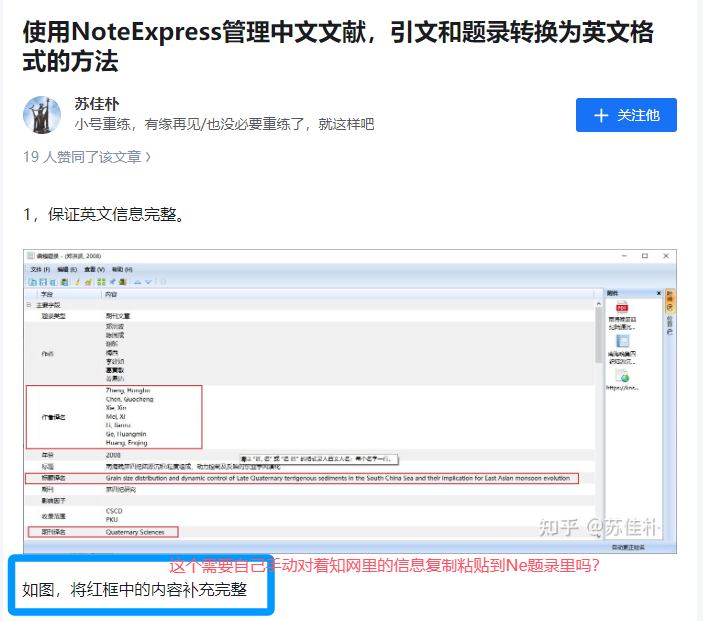Click the 2008 year value cell
The width and height of the screenshot is (703, 621).
[x=113, y=455]
